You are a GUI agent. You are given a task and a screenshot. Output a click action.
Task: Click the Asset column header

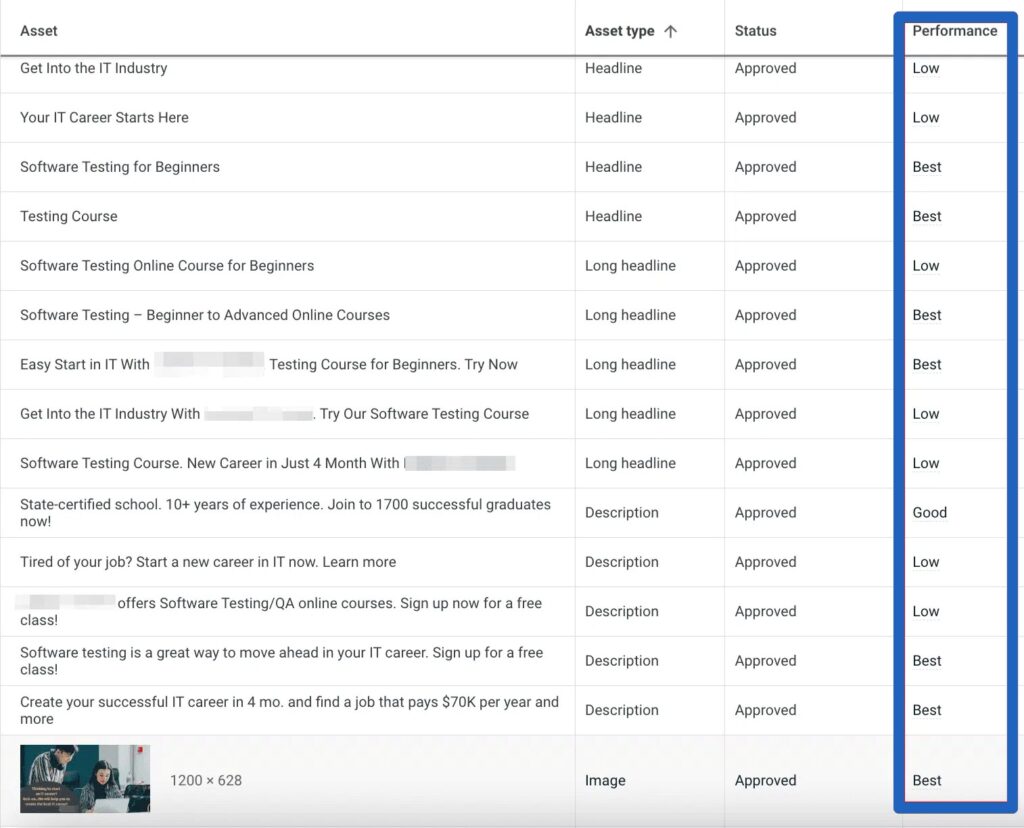tap(39, 31)
